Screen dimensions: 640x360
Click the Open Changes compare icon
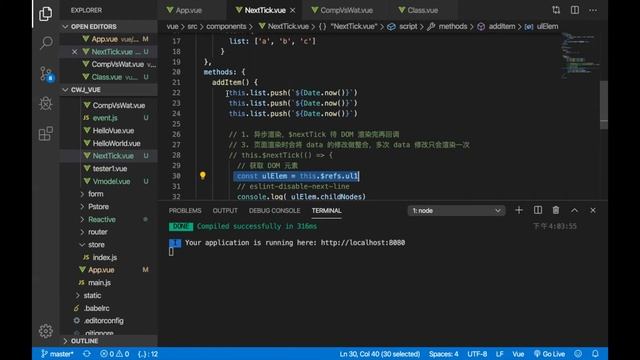(556, 10)
